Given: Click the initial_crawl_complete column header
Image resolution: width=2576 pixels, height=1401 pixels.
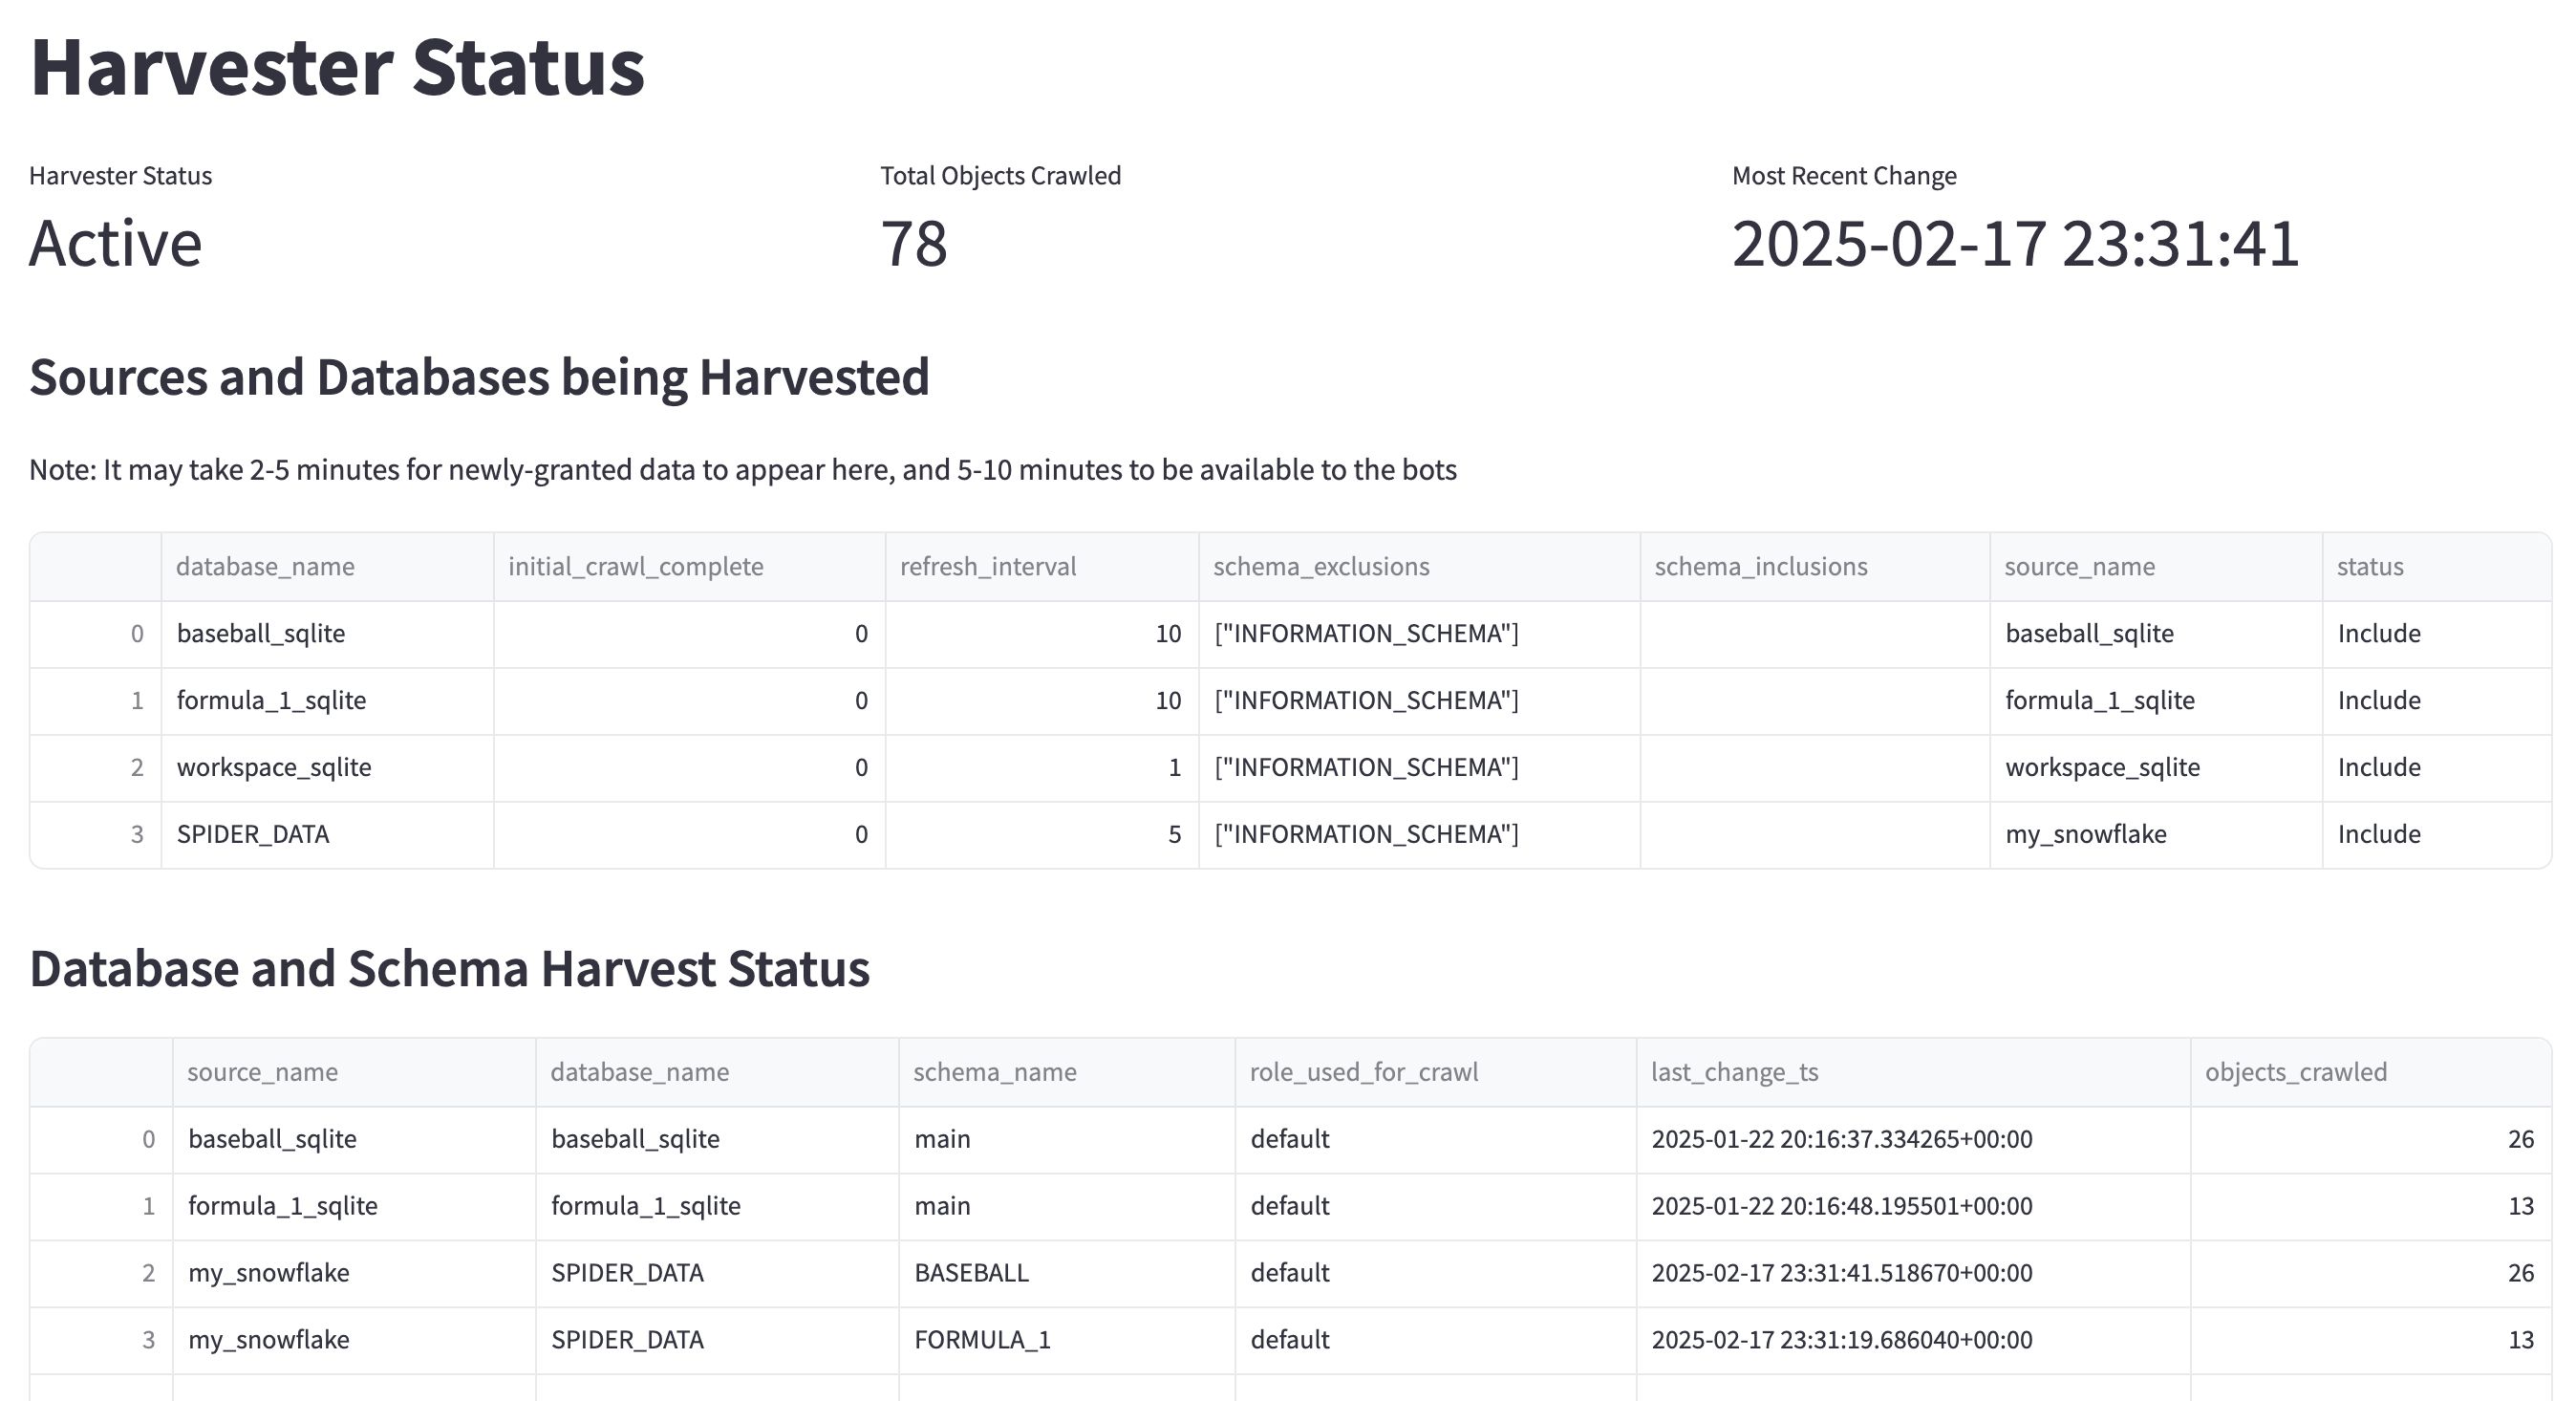Looking at the screenshot, I should pyautogui.click(x=635, y=566).
